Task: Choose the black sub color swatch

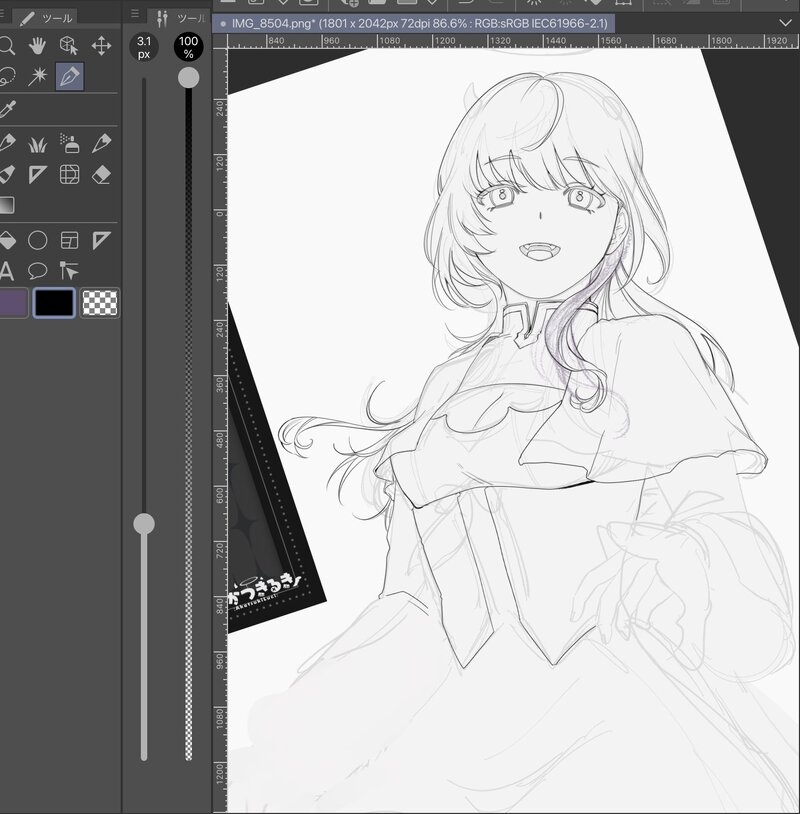Action: coord(54,303)
